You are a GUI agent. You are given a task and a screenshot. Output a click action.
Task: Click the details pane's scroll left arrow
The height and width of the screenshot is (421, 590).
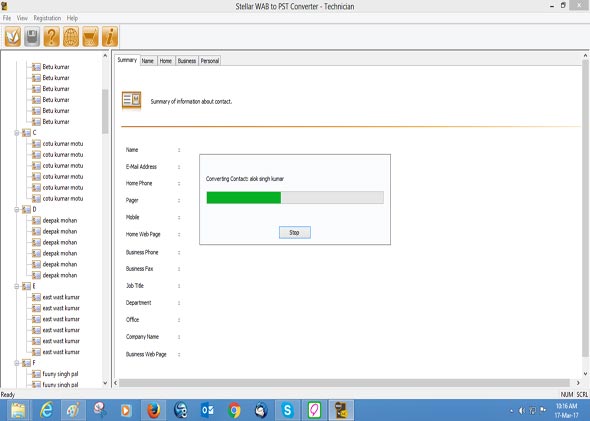click(116, 383)
